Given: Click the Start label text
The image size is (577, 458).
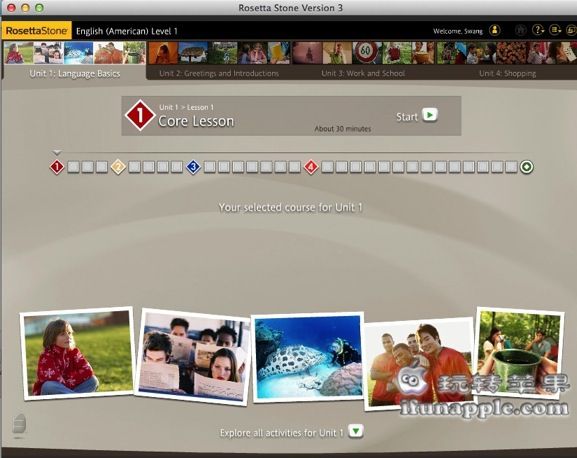Looking at the screenshot, I should pyautogui.click(x=407, y=117).
